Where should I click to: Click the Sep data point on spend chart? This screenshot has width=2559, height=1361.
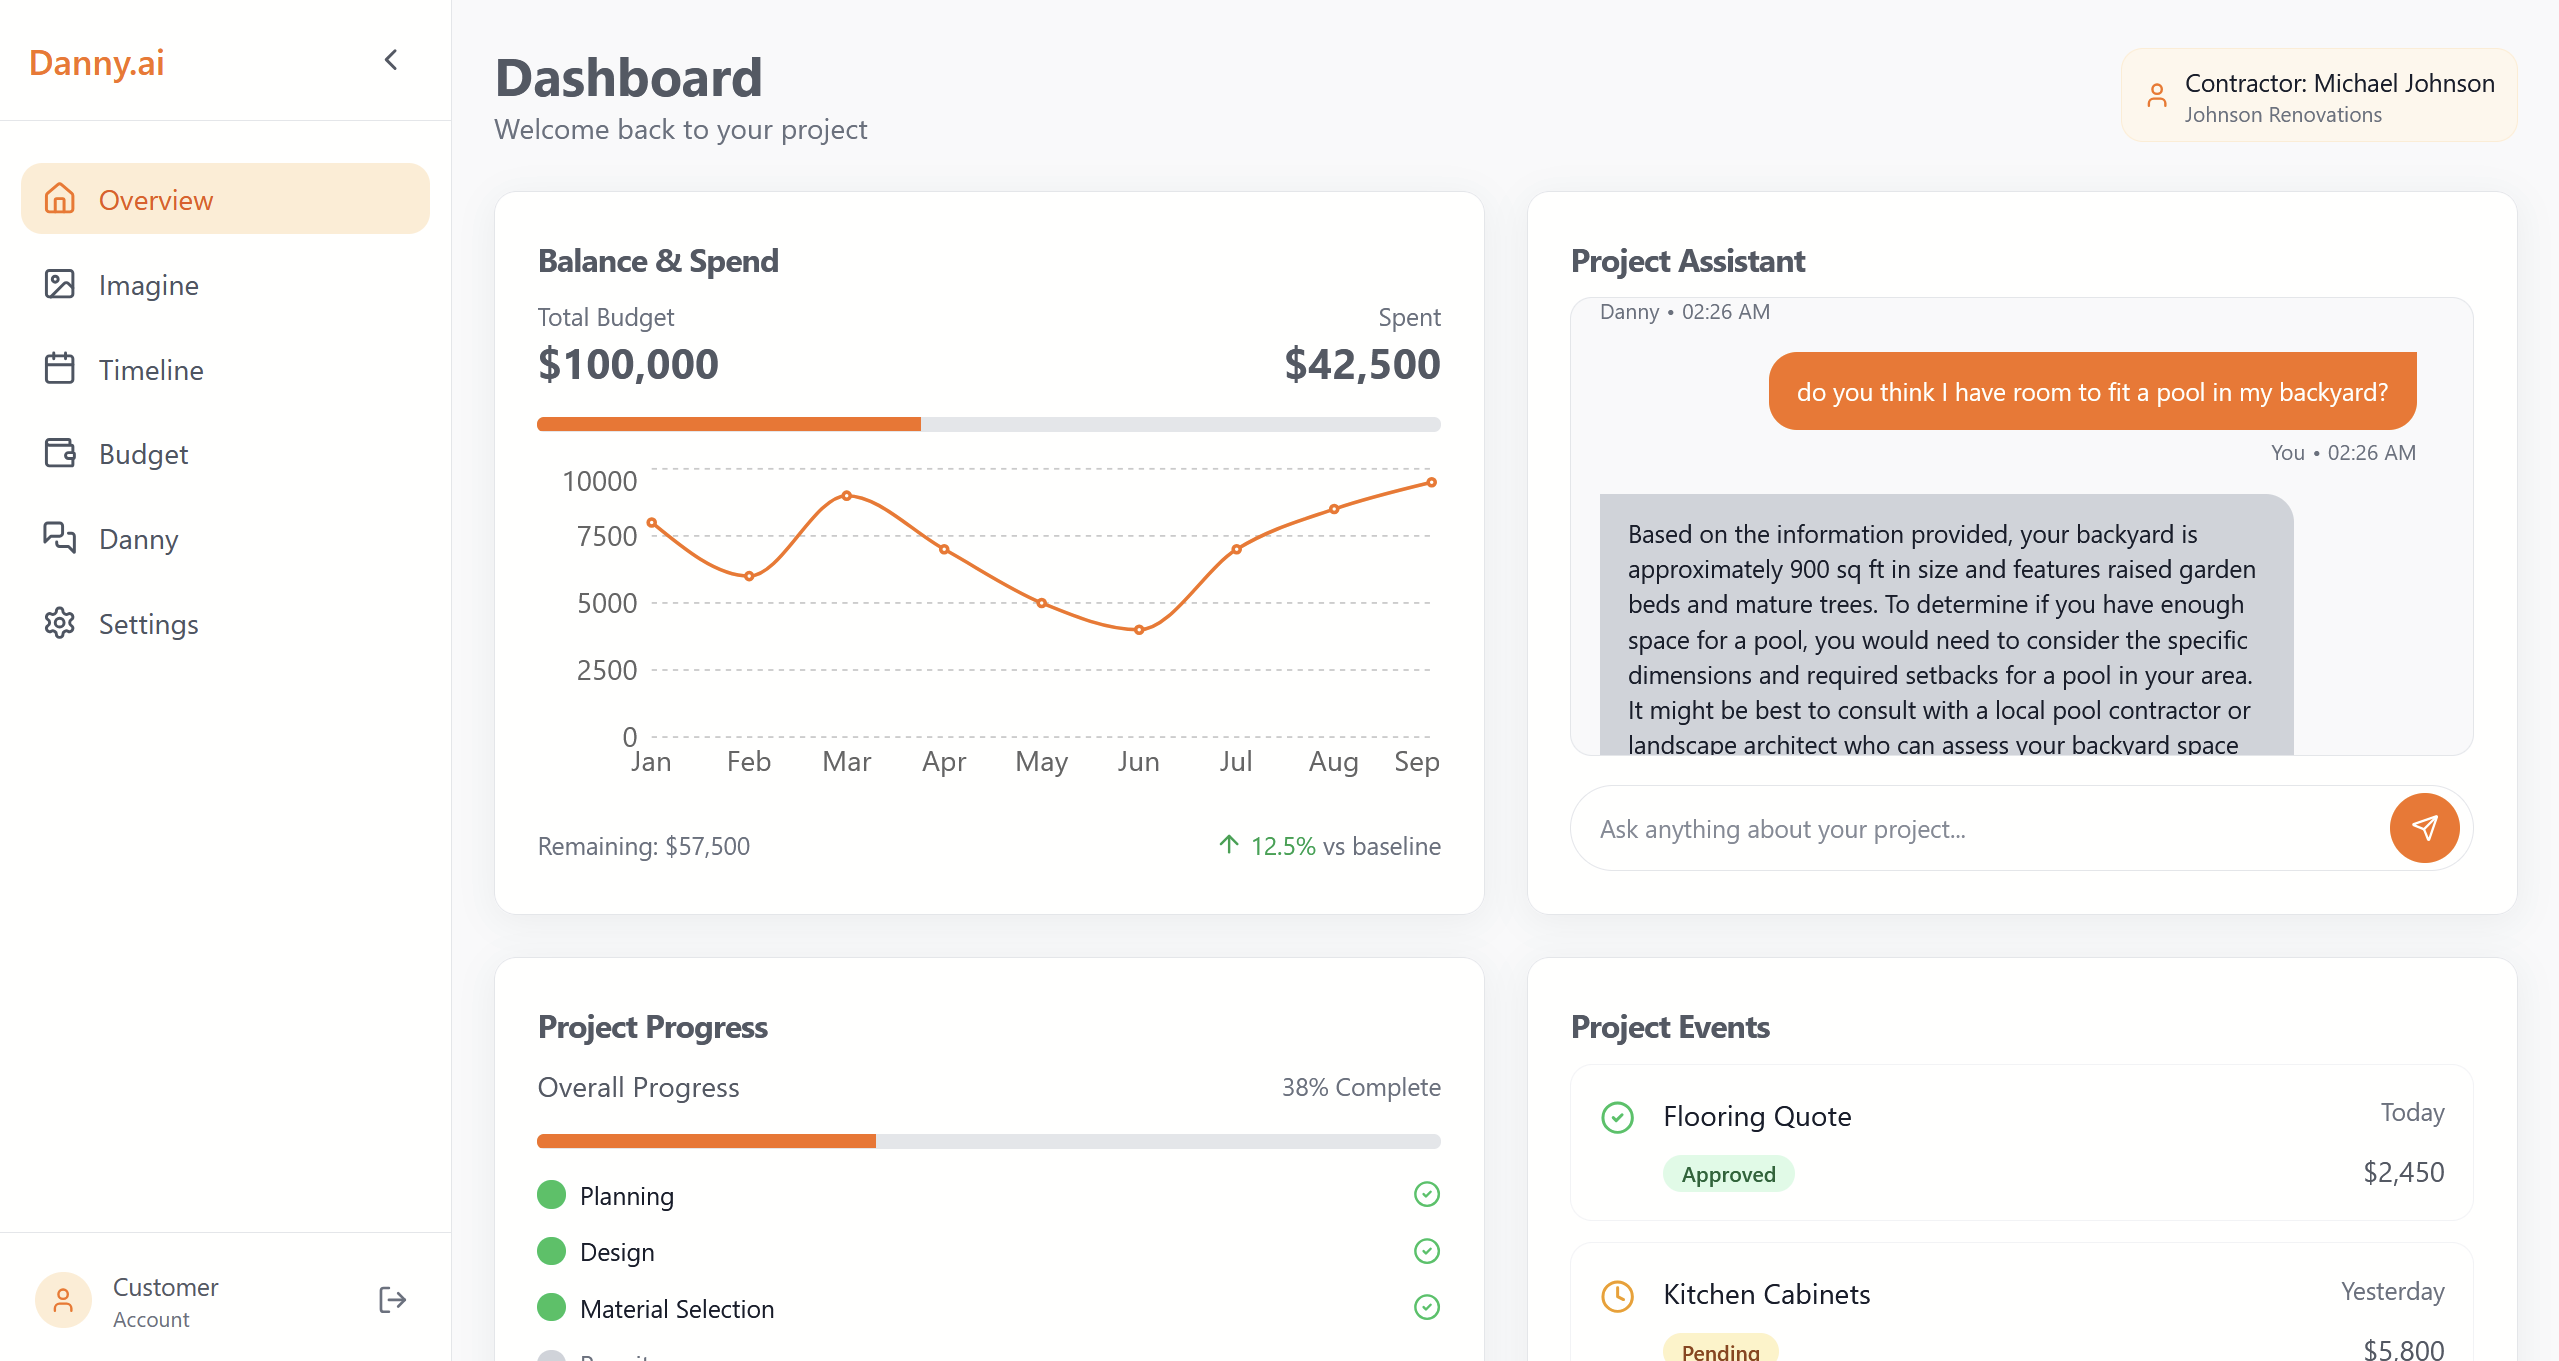(1431, 482)
